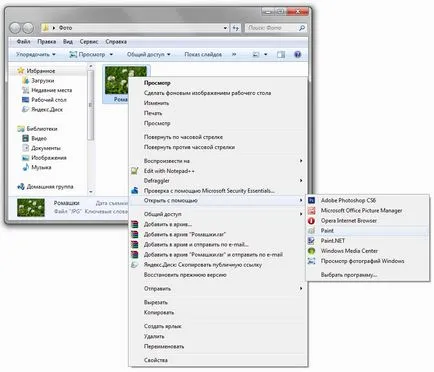Click the Домашняя группа icon

click(x=21, y=187)
